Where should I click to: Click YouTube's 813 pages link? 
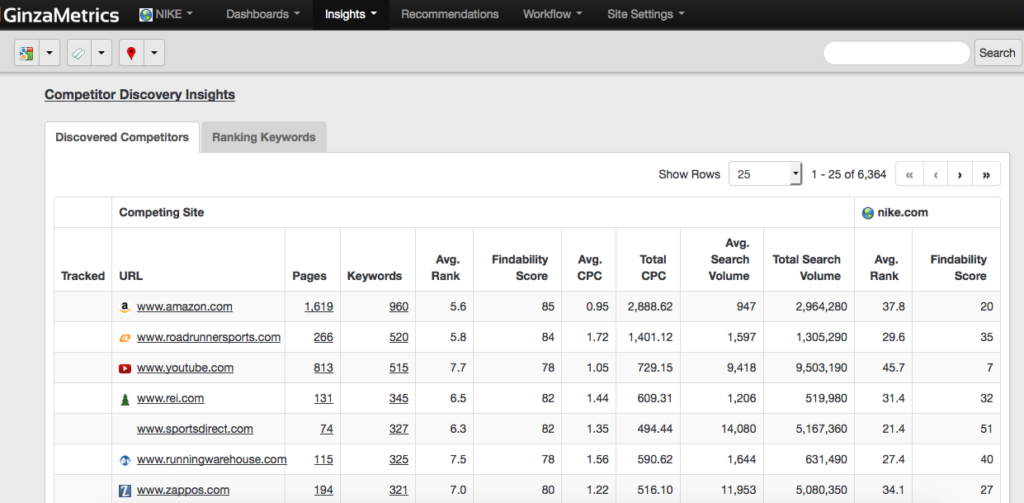pos(323,368)
